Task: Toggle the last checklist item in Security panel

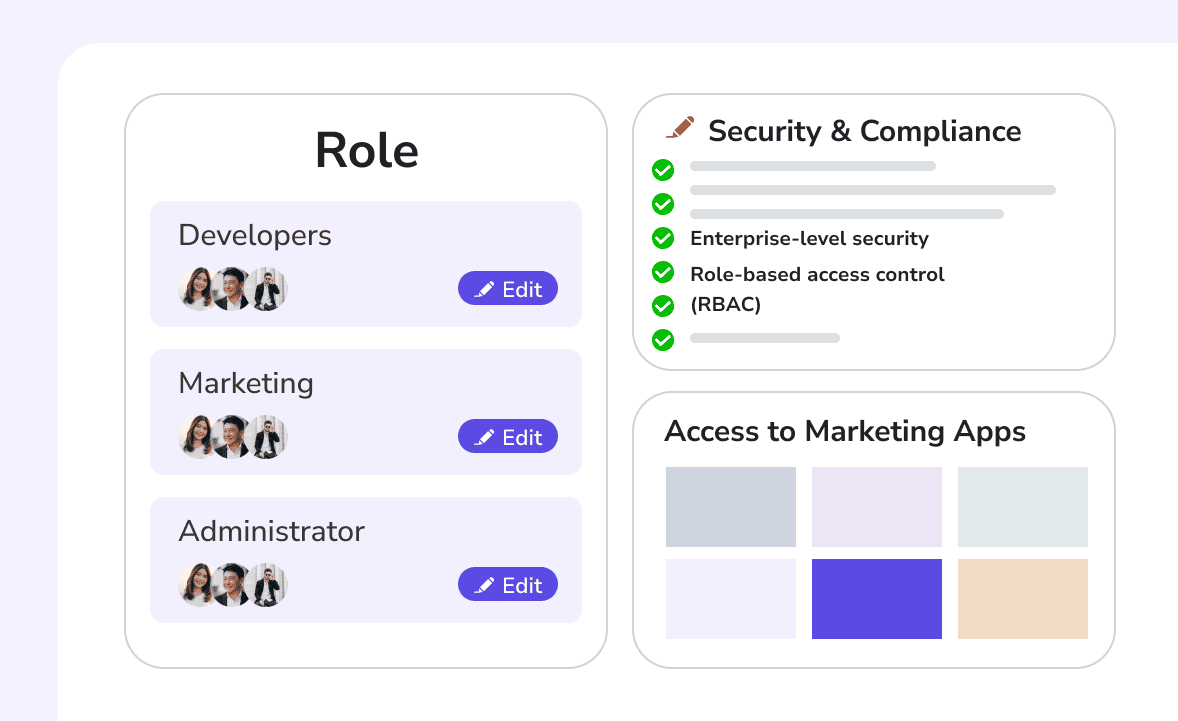Action: click(x=662, y=340)
